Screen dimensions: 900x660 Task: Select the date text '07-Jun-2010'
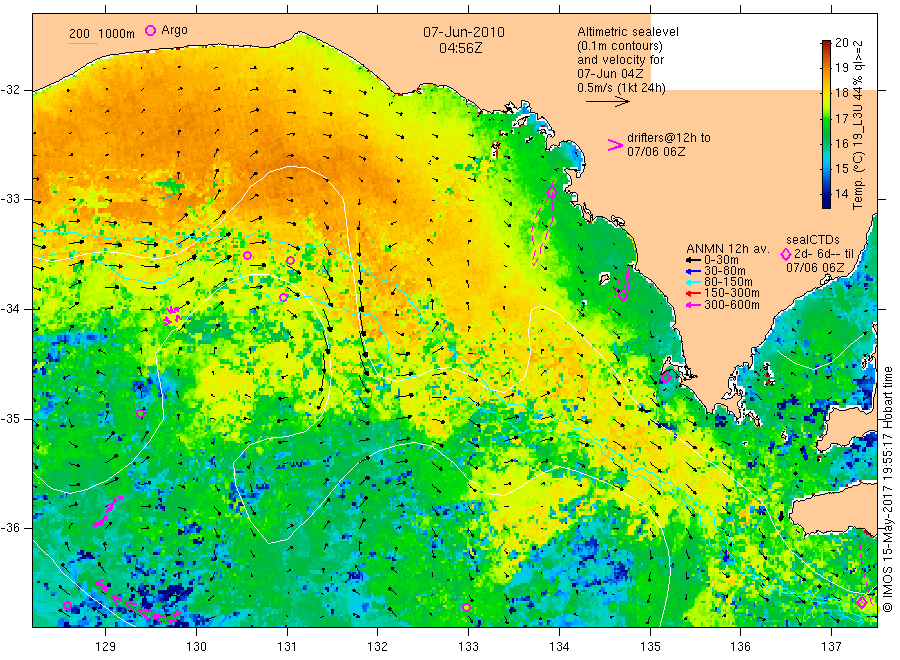click(464, 32)
